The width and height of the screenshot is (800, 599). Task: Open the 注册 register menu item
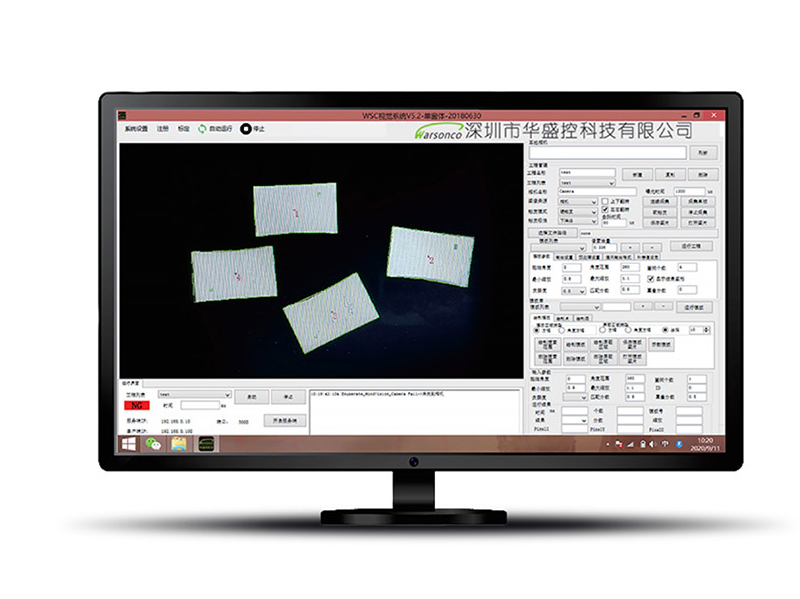(163, 129)
